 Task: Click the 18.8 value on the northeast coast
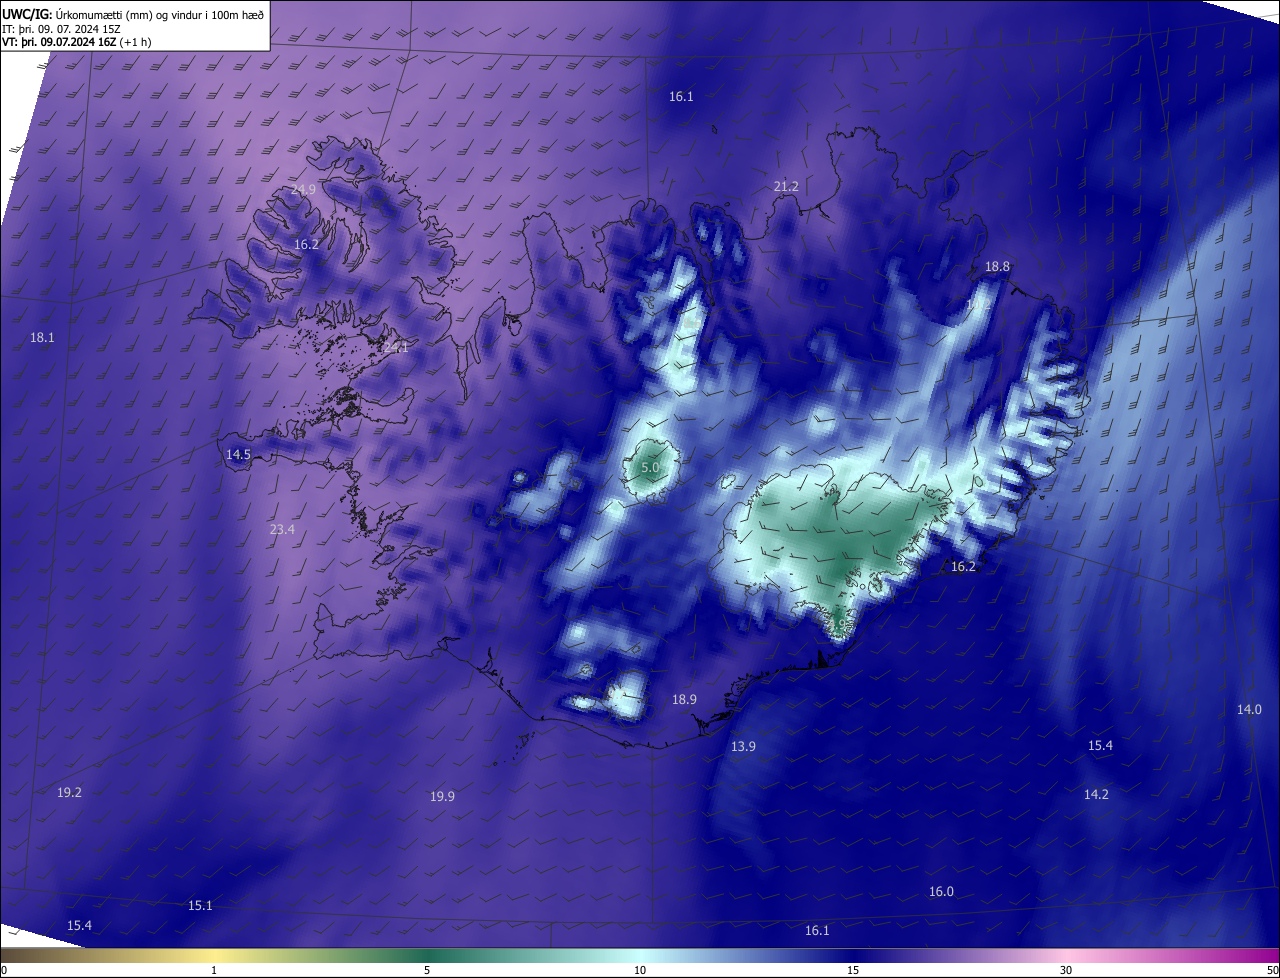tap(997, 267)
